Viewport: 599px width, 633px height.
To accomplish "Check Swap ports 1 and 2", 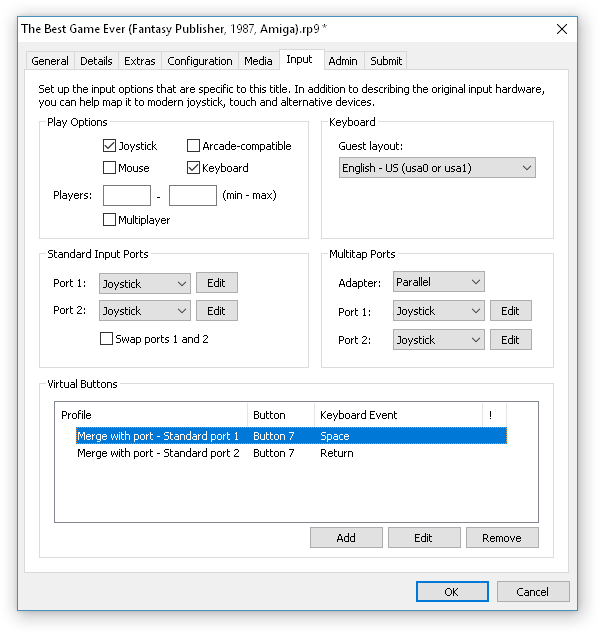I will click(106, 339).
